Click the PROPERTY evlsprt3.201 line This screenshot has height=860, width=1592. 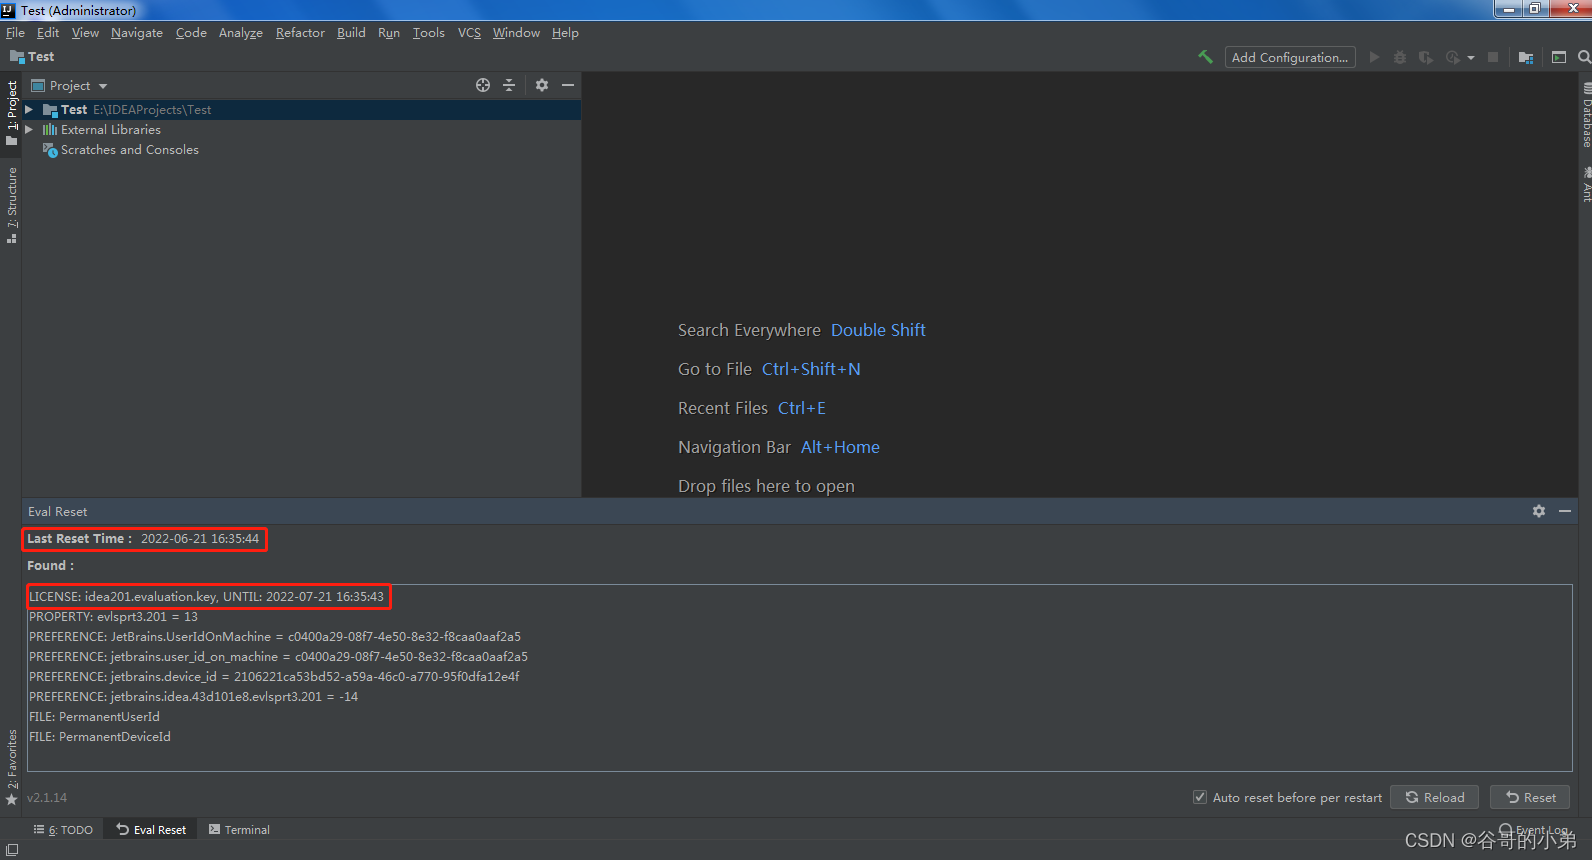[x=113, y=617]
